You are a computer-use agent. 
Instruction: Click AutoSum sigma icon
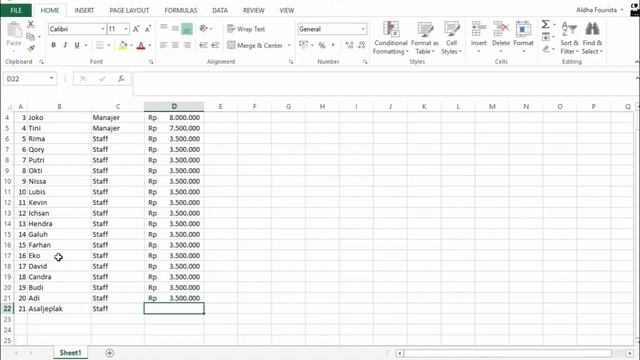tap(546, 24)
